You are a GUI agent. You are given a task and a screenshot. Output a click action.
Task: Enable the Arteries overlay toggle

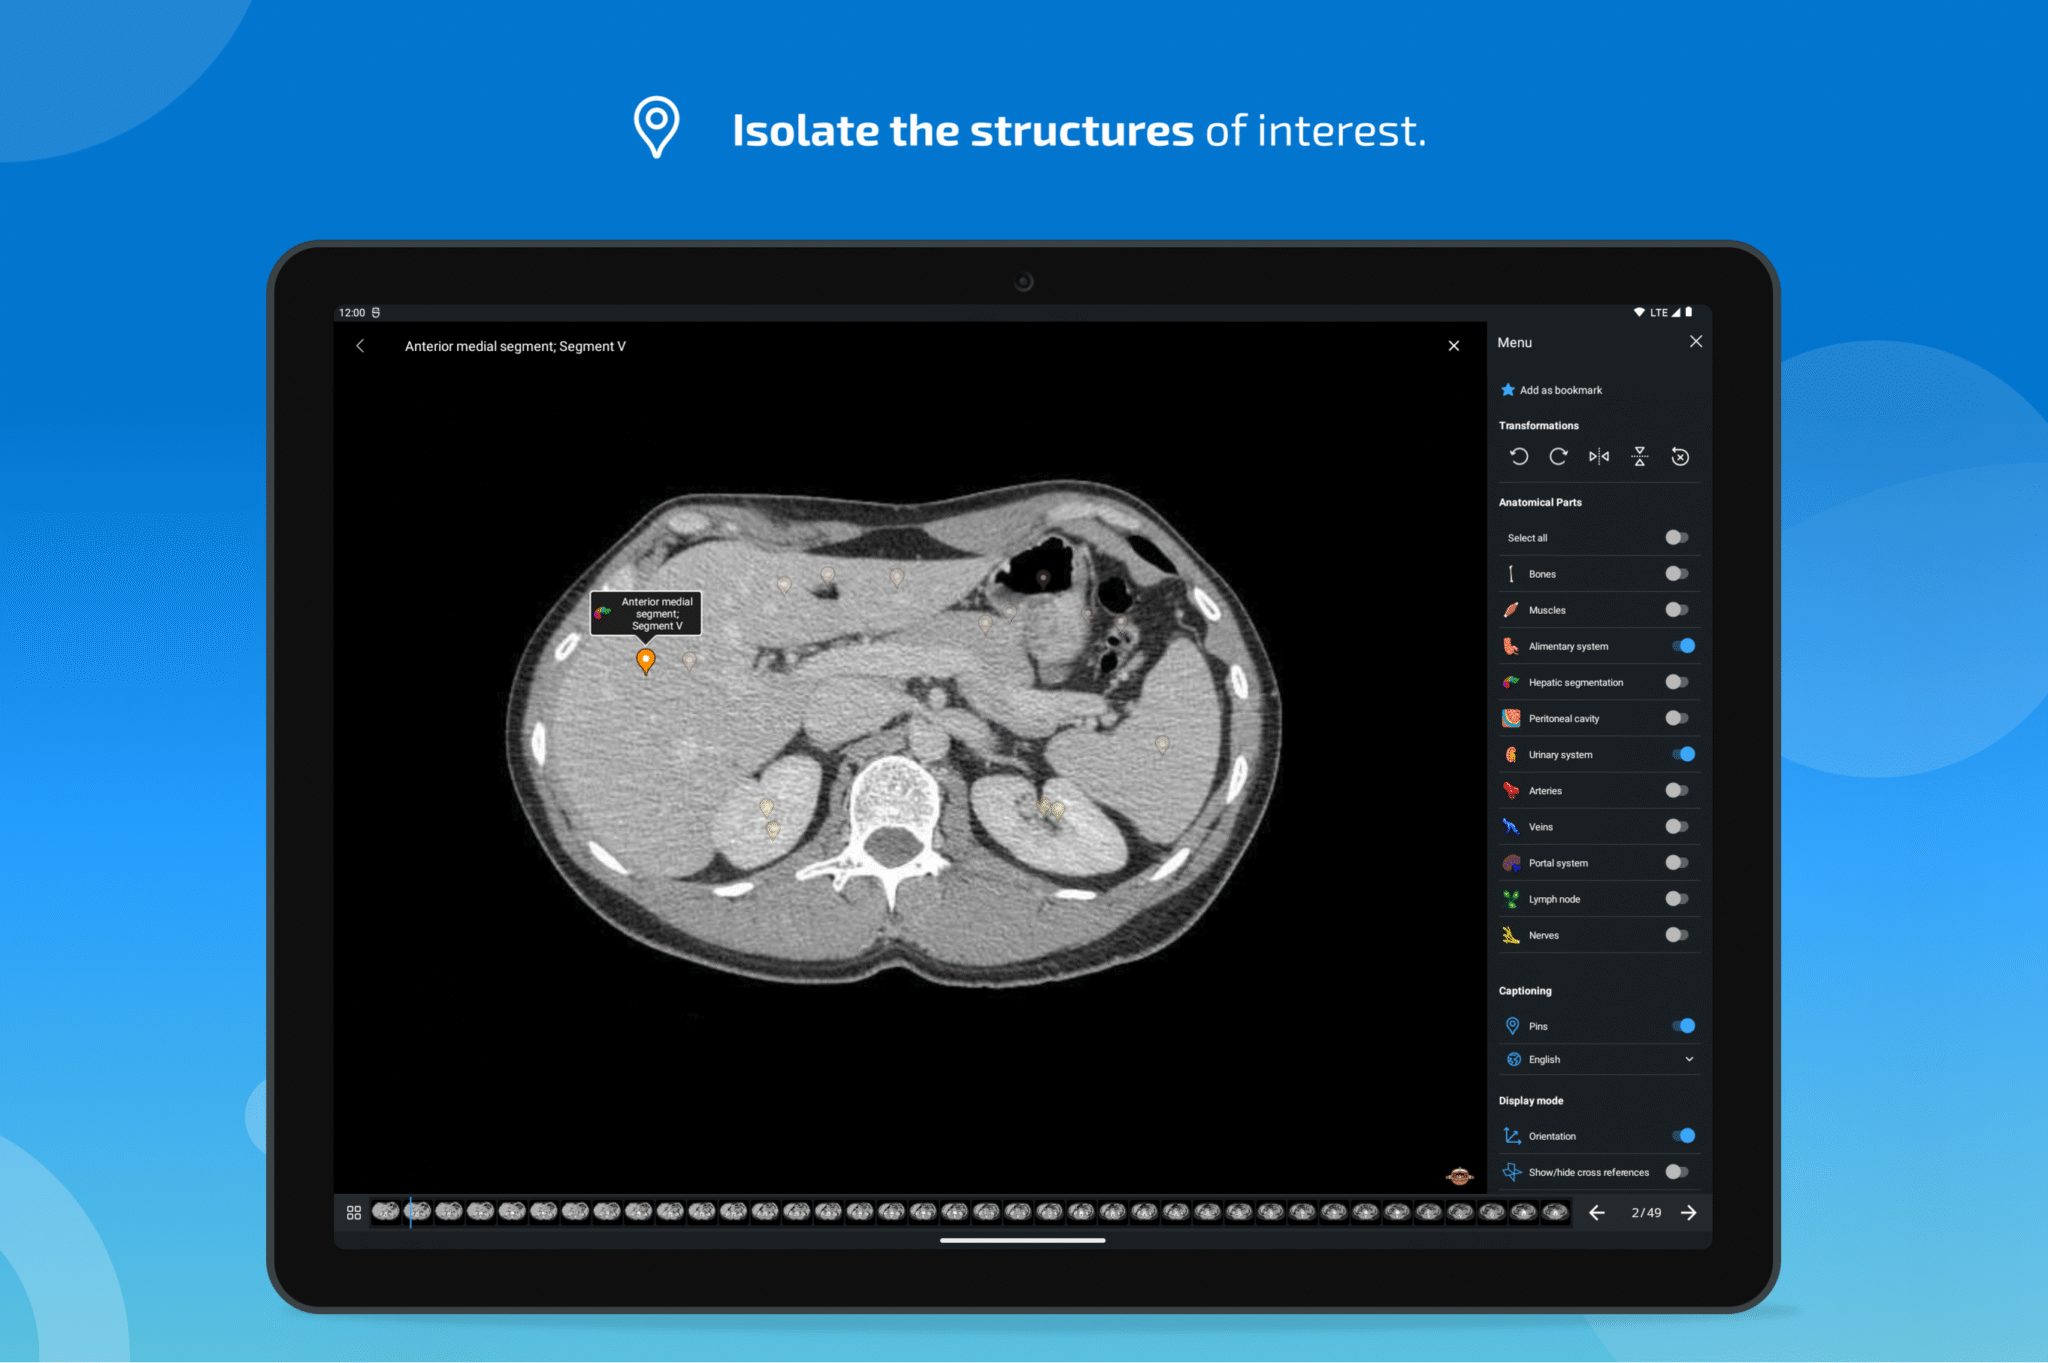click(x=1676, y=790)
